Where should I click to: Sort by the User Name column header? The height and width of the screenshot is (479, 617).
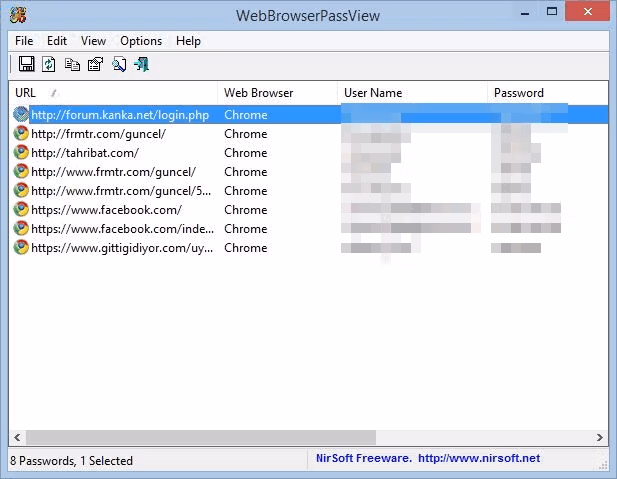[412, 93]
